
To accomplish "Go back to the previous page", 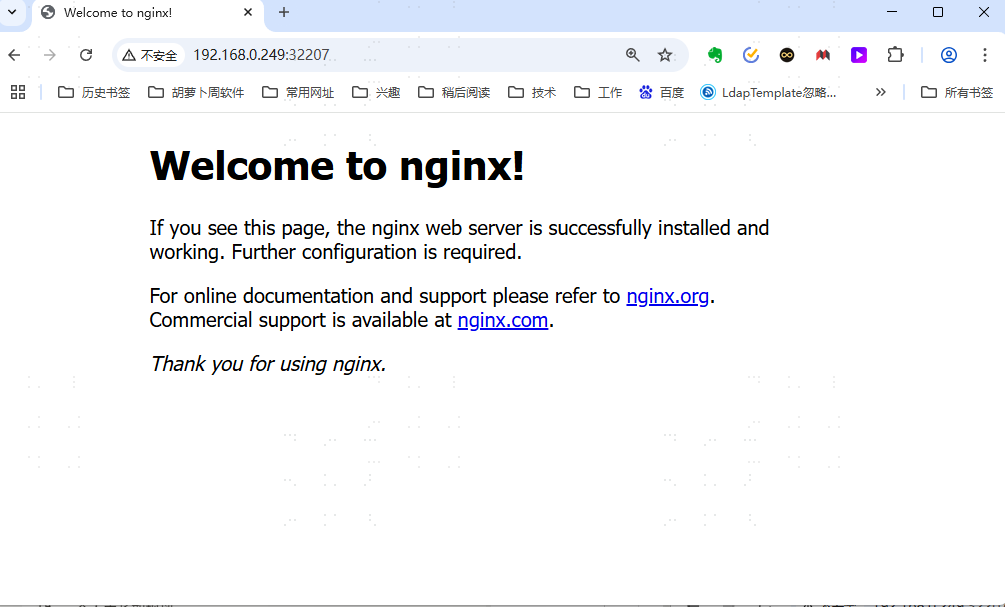I will tap(14, 55).
